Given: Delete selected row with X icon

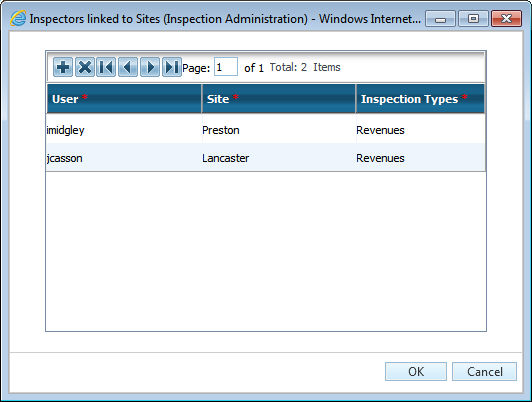Looking at the screenshot, I should pyautogui.click(x=84, y=67).
